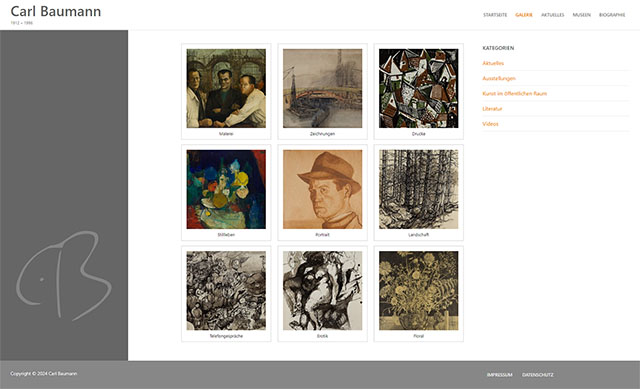Open the Drucke gallery thumbnail
The height and width of the screenshot is (389, 640).
point(419,89)
